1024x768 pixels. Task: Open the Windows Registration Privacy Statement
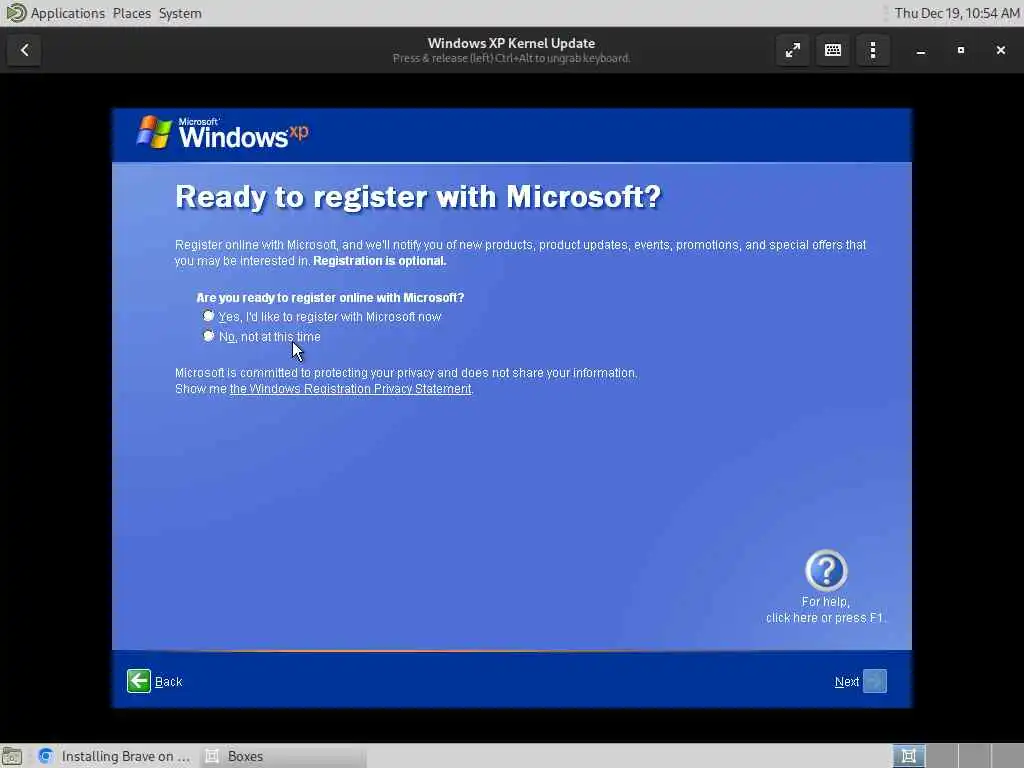click(351, 389)
